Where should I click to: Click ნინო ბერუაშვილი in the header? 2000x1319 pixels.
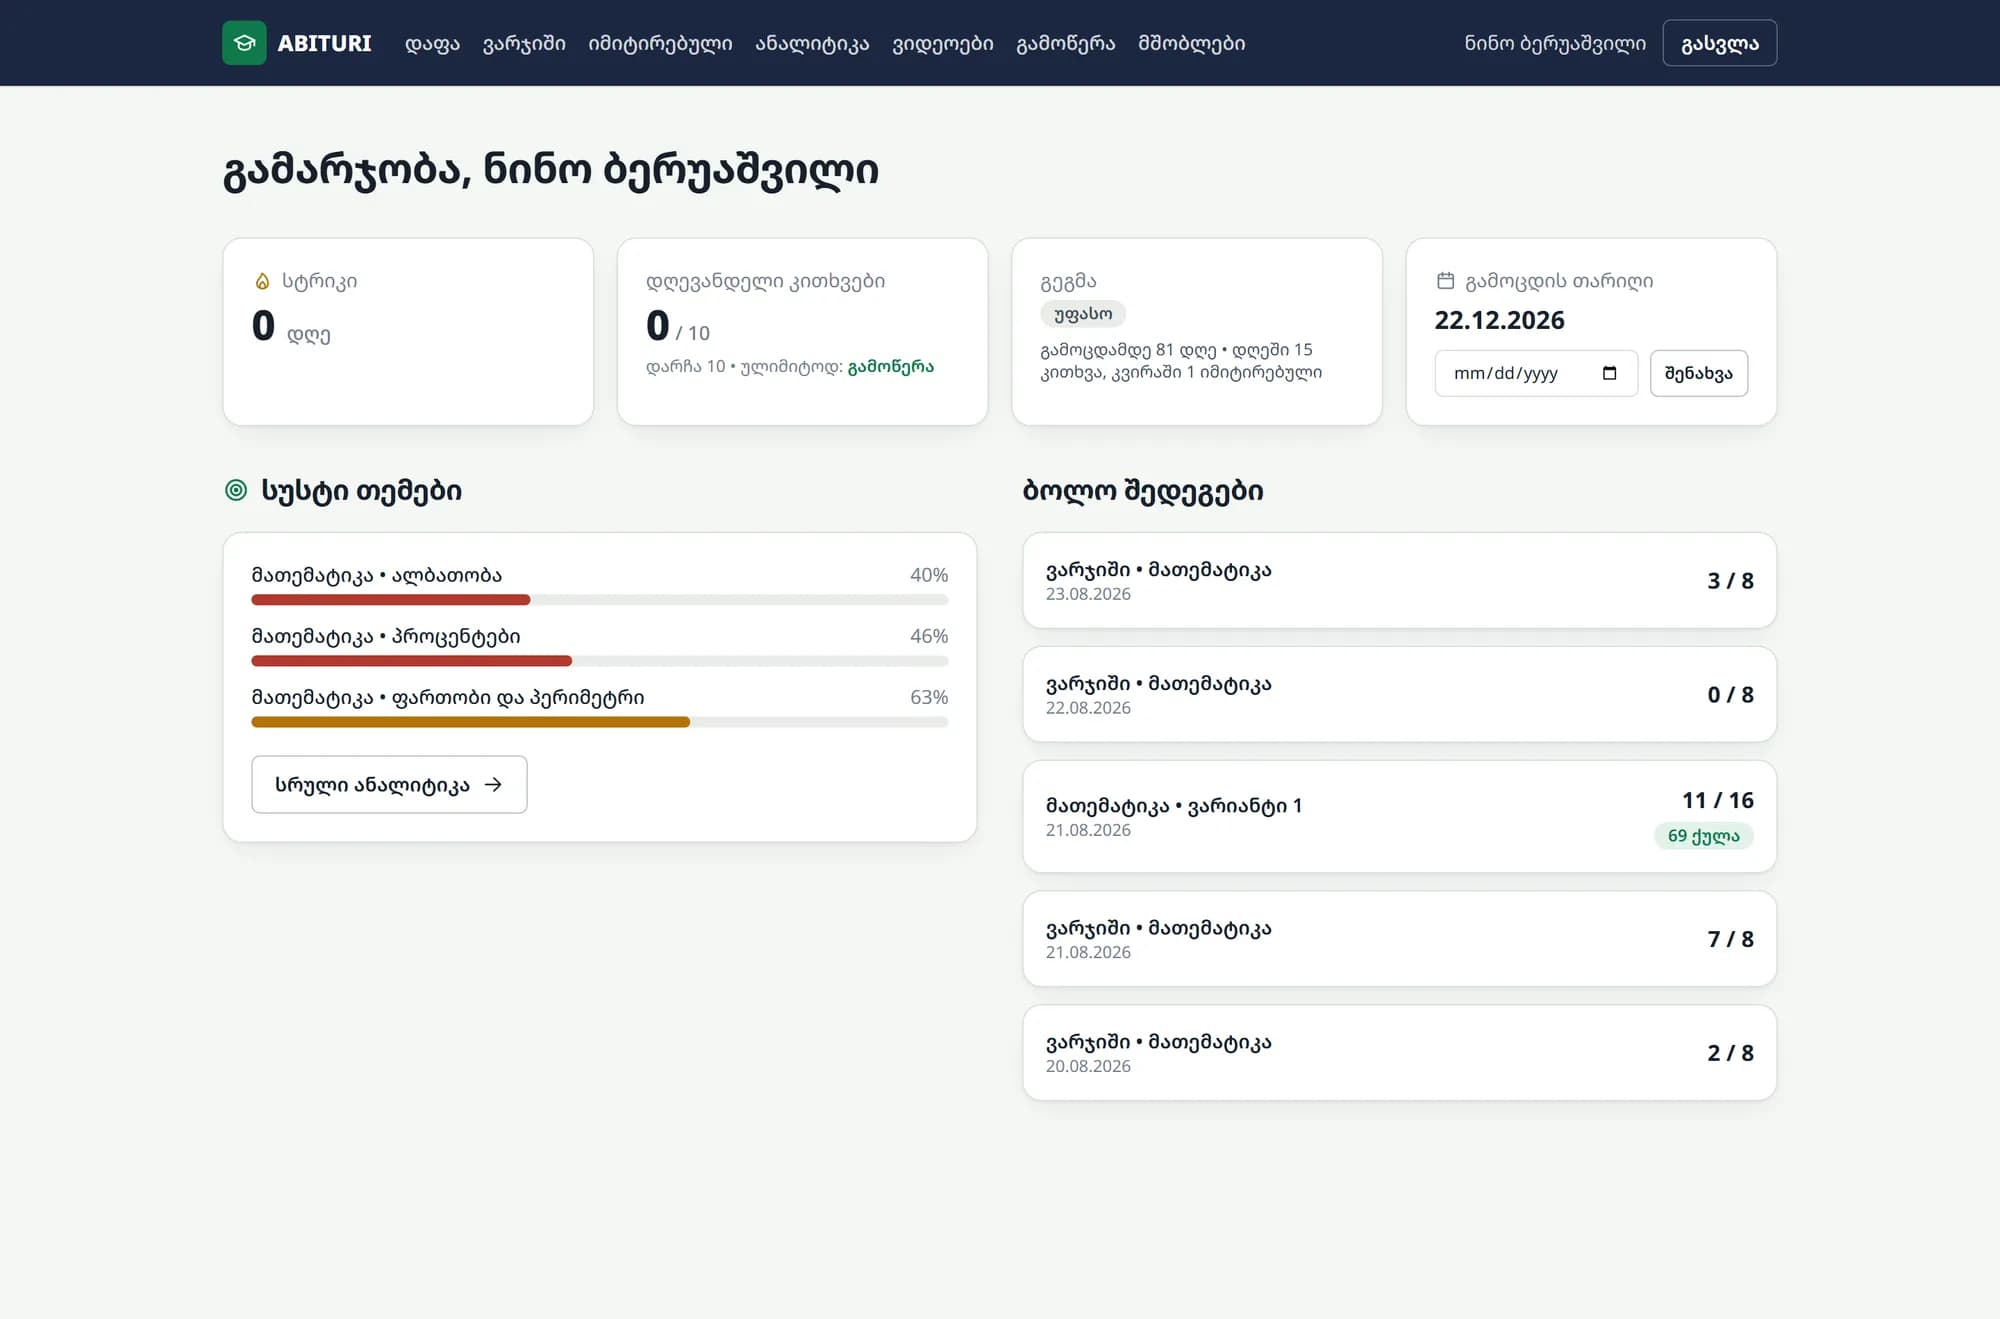[x=1555, y=43]
